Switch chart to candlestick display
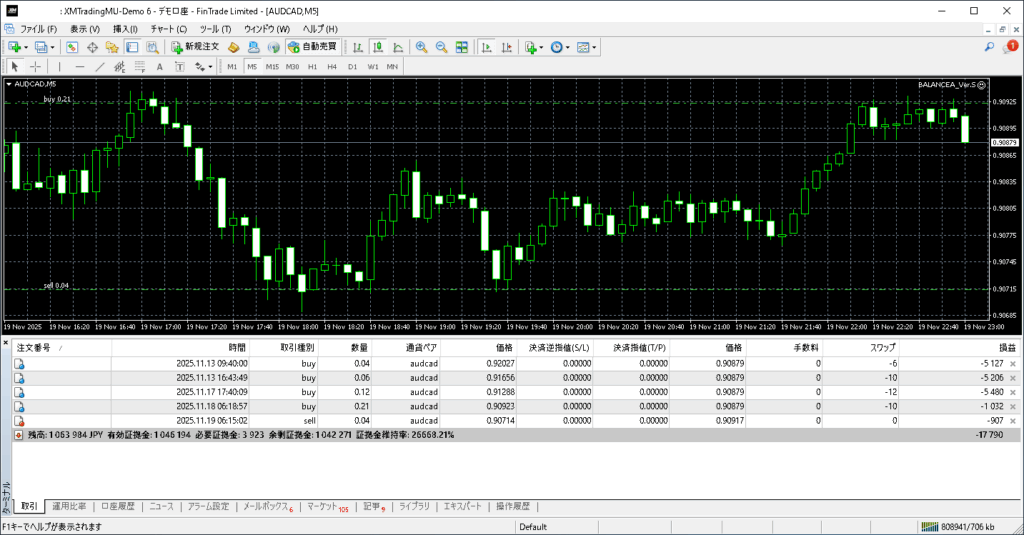 (379, 47)
